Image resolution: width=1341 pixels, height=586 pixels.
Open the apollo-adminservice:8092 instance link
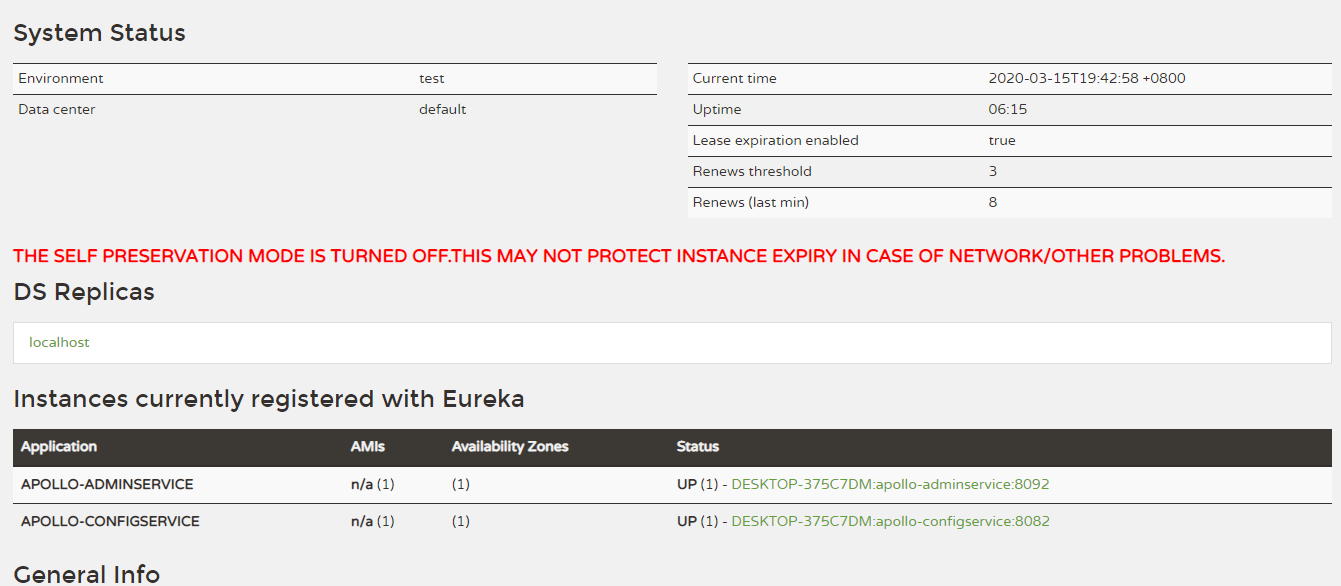[890, 484]
